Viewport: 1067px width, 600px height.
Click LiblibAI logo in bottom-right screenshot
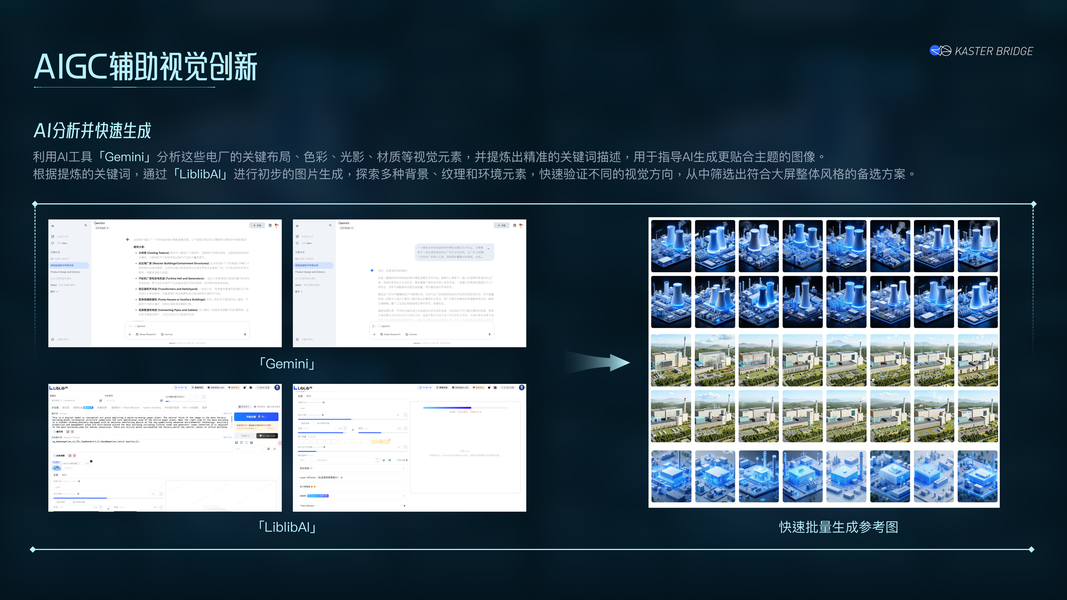303,388
